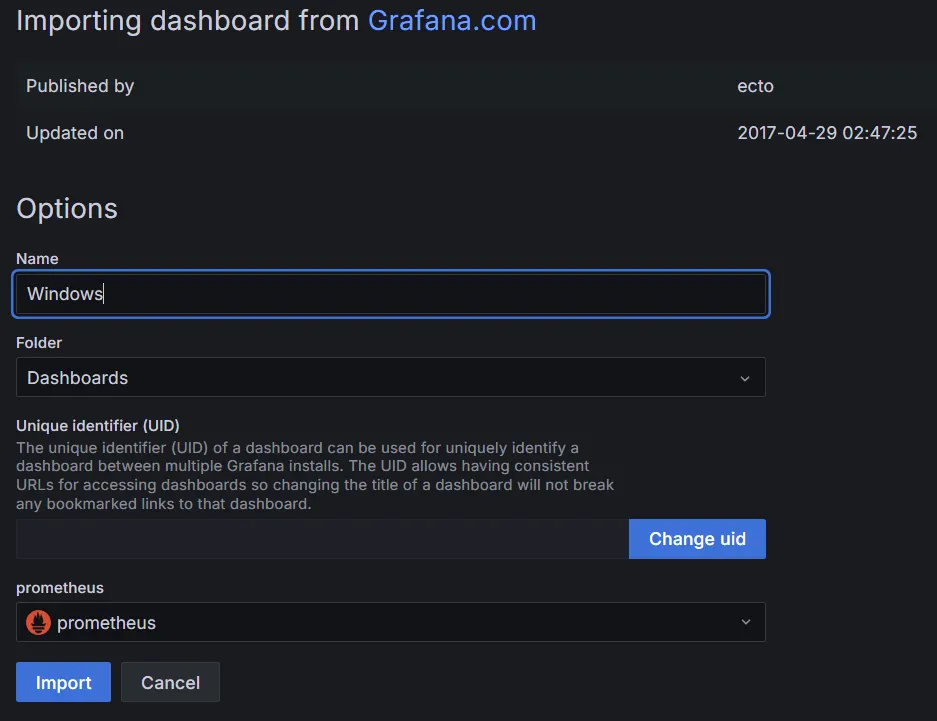Click the Prometheus flame icon
This screenshot has width=937, height=721.
38,622
